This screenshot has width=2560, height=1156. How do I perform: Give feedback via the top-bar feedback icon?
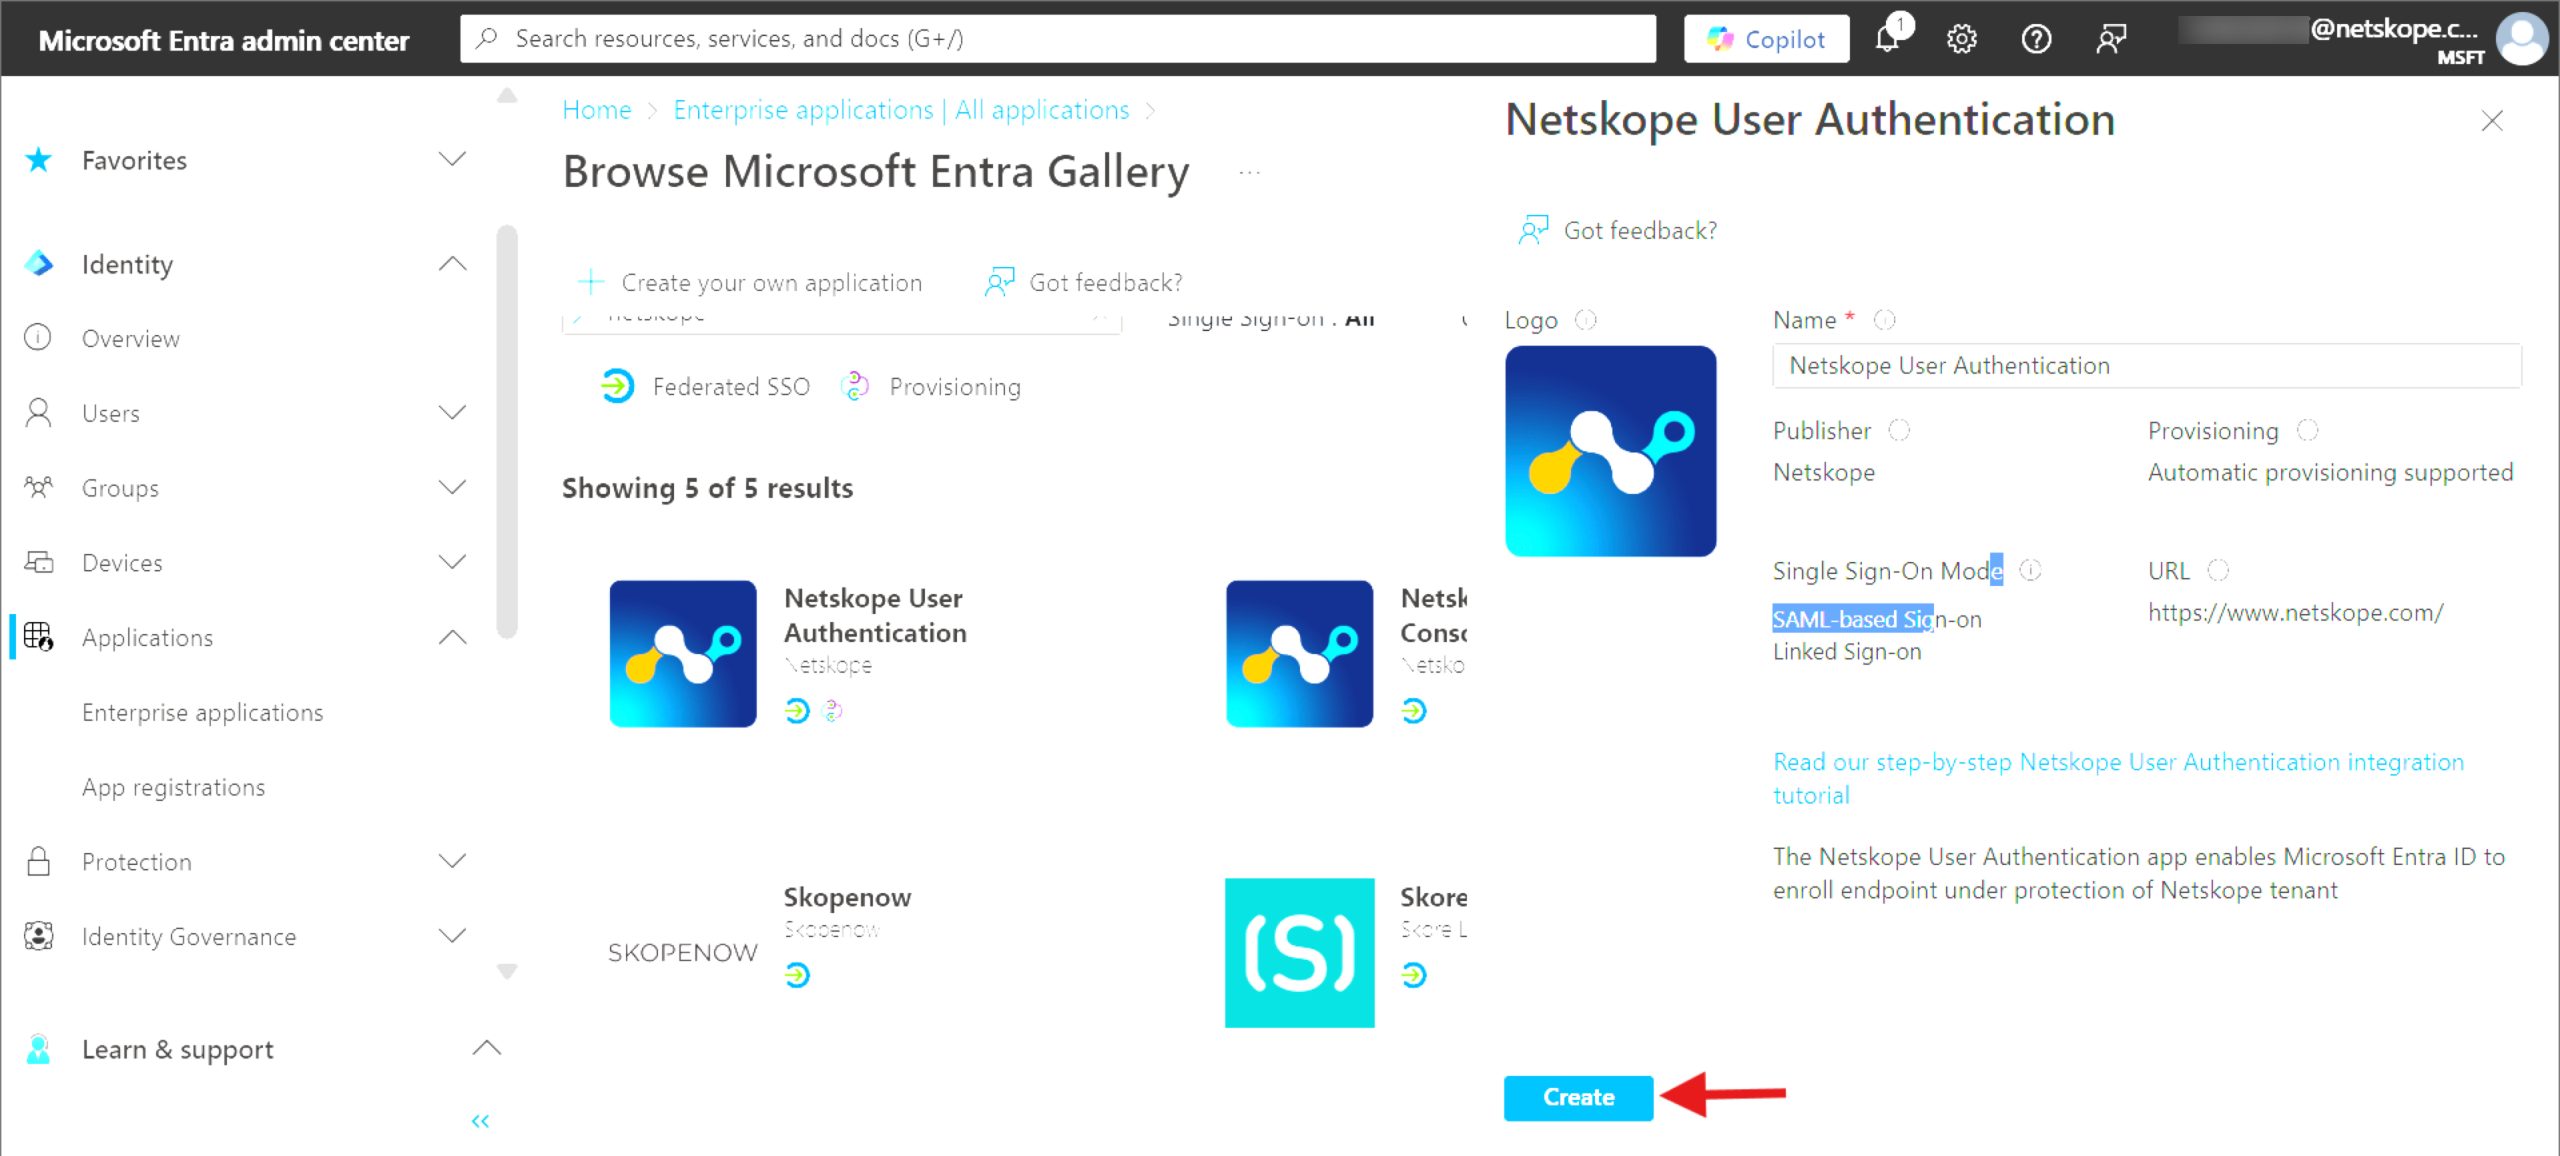[x=2111, y=39]
